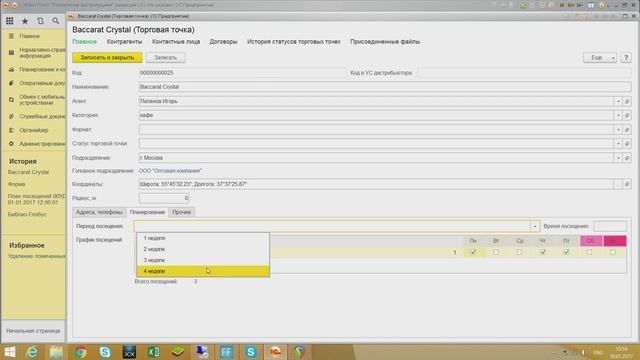The image size is (640, 360).
Task: Open ООО "Оптовая компания" link
Action: [x=171, y=171]
